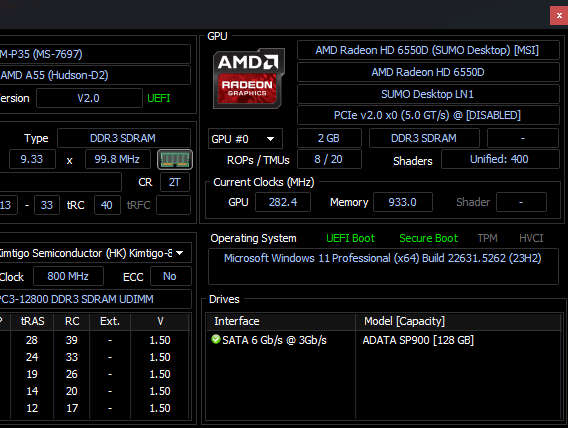Click the Interface column header in Drives
The height and width of the screenshot is (428, 568).
(281, 321)
